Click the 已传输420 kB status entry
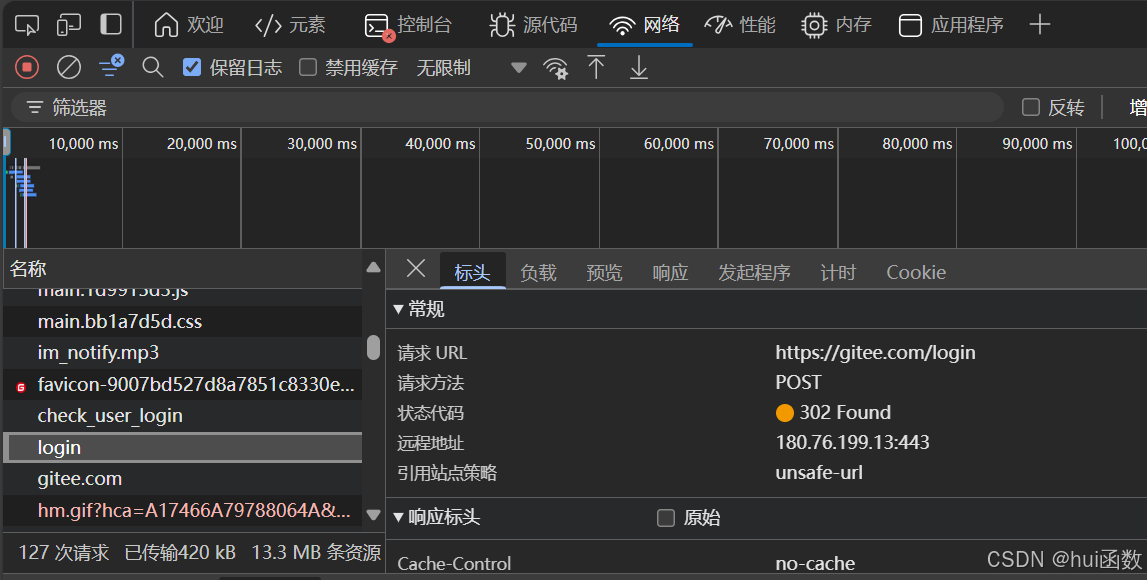Image resolution: width=1147 pixels, height=580 pixels. click(x=180, y=552)
